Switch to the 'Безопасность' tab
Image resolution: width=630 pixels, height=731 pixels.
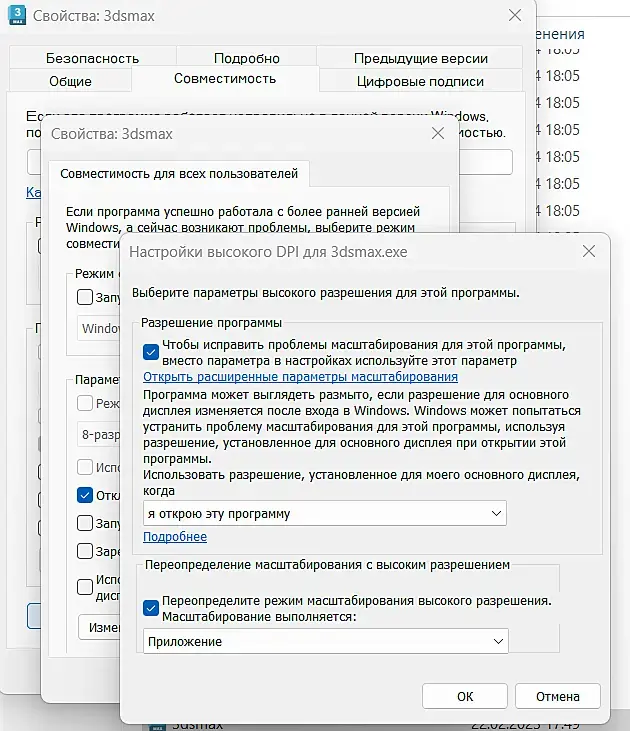(x=91, y=58)
